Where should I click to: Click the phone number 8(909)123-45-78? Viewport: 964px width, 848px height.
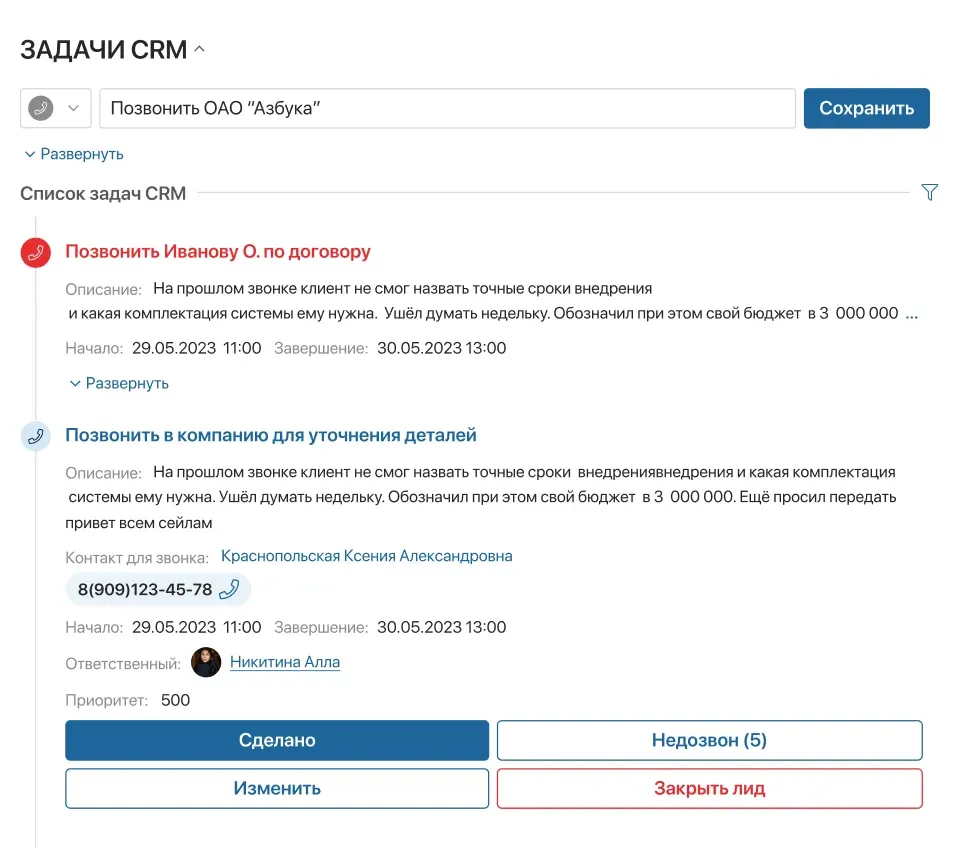coord(145,590)
